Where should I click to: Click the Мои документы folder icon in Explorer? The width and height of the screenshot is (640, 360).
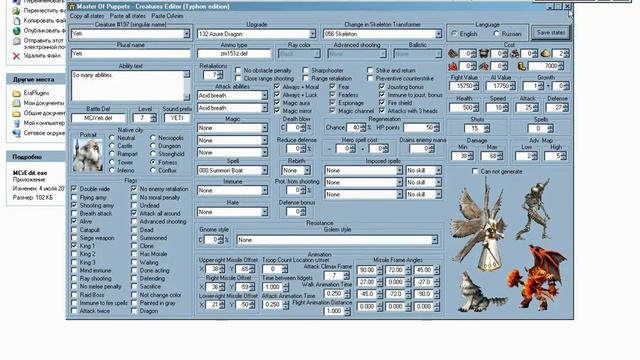pos(16,103)
